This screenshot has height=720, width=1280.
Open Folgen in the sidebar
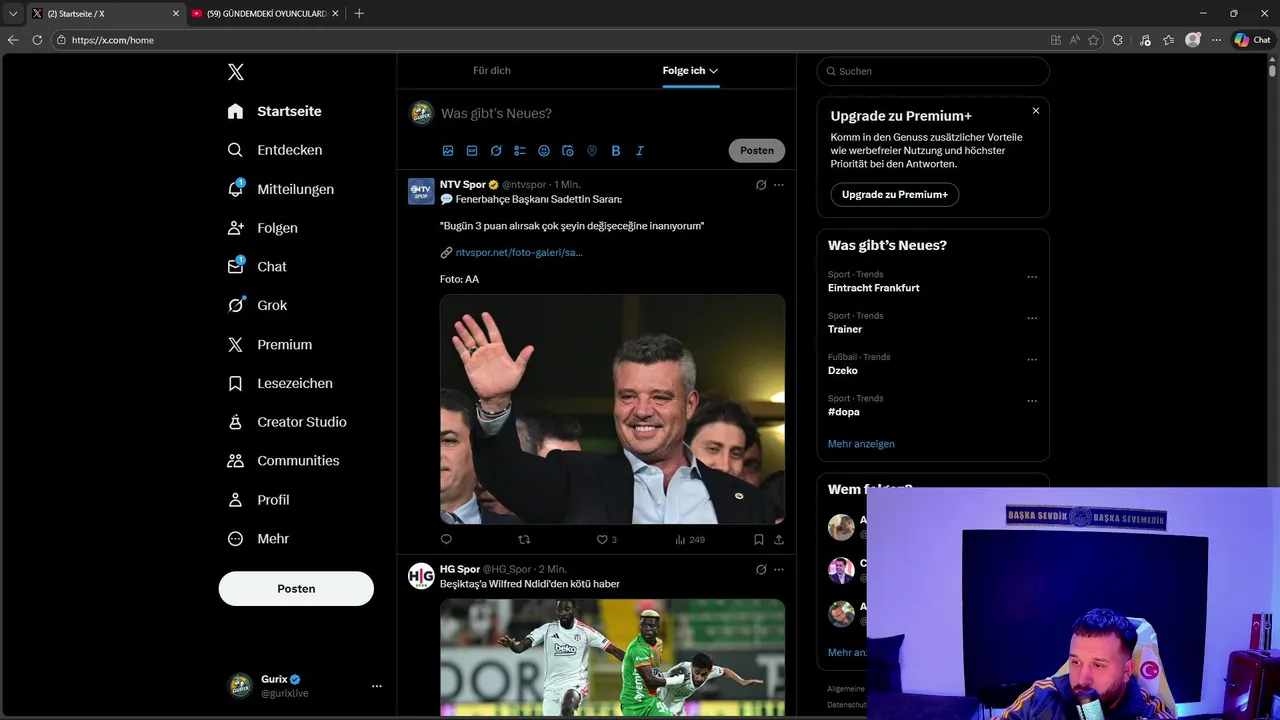point(262,228)
